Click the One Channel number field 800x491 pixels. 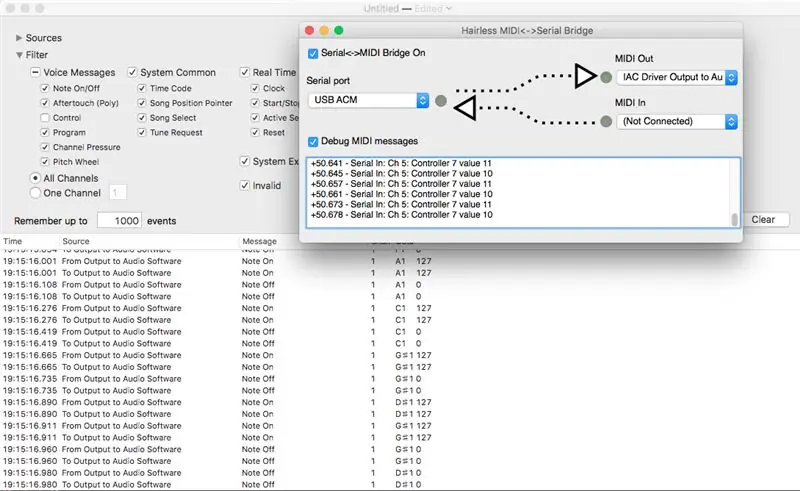pyautogui.click(x=118, y=193)
